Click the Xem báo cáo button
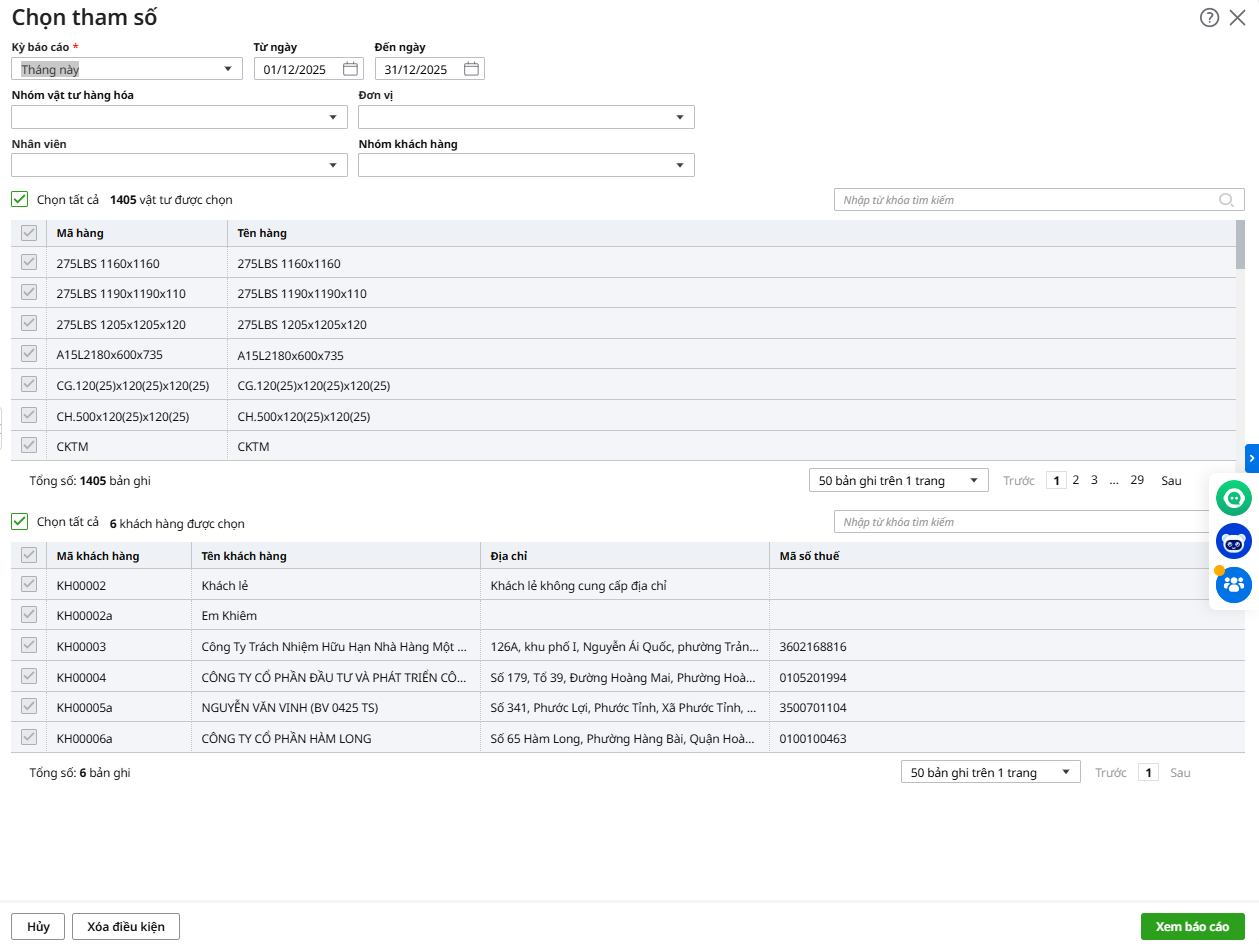 pos(1192,926)
